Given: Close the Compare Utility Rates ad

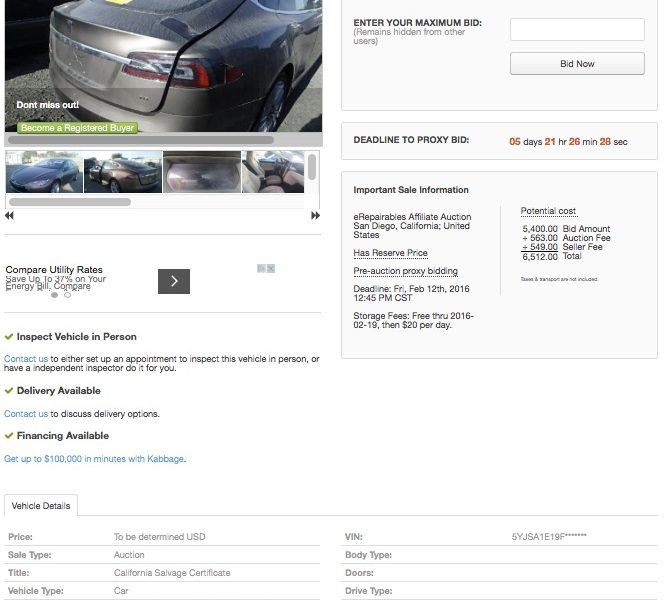Looking at the screenshot, I should point(270,269).
